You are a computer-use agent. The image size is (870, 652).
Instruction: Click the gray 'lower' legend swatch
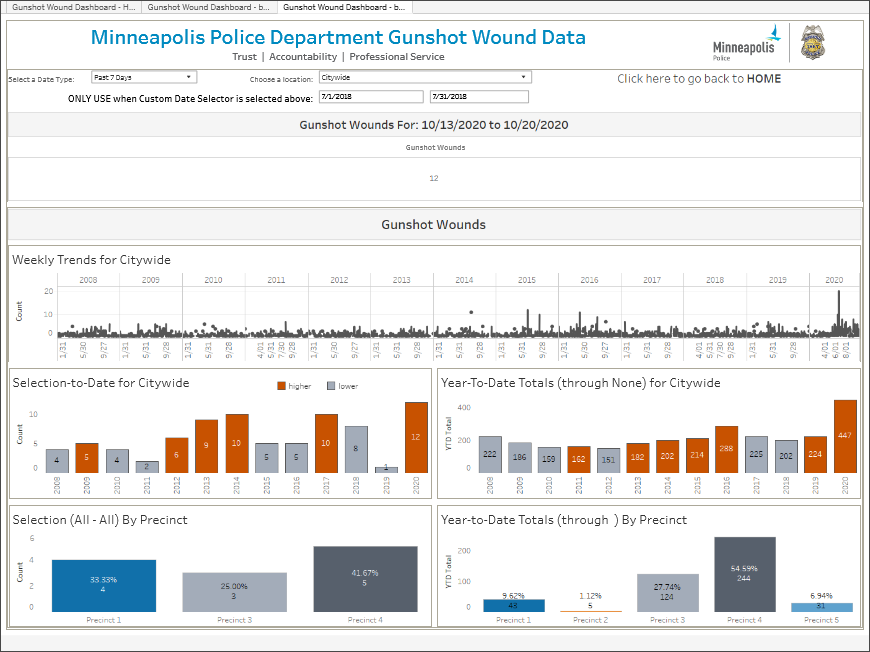tap(331, 386)
